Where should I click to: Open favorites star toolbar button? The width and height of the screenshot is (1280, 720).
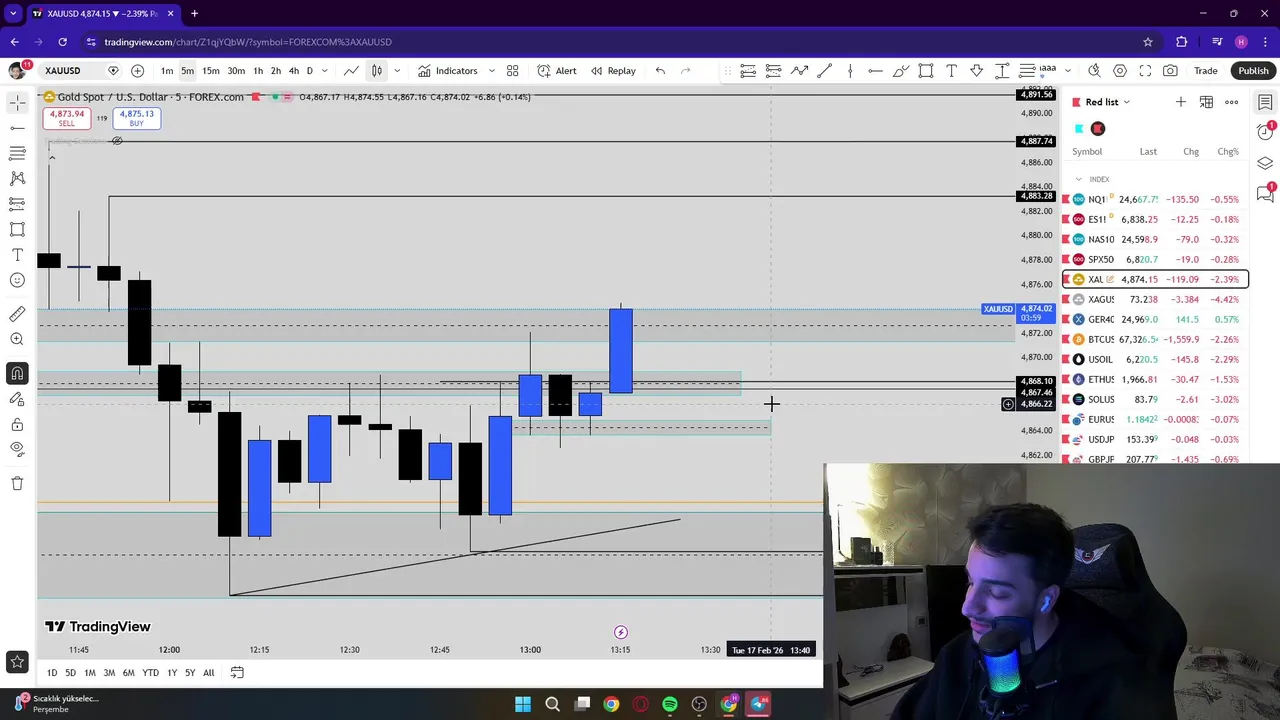[17, 661]
